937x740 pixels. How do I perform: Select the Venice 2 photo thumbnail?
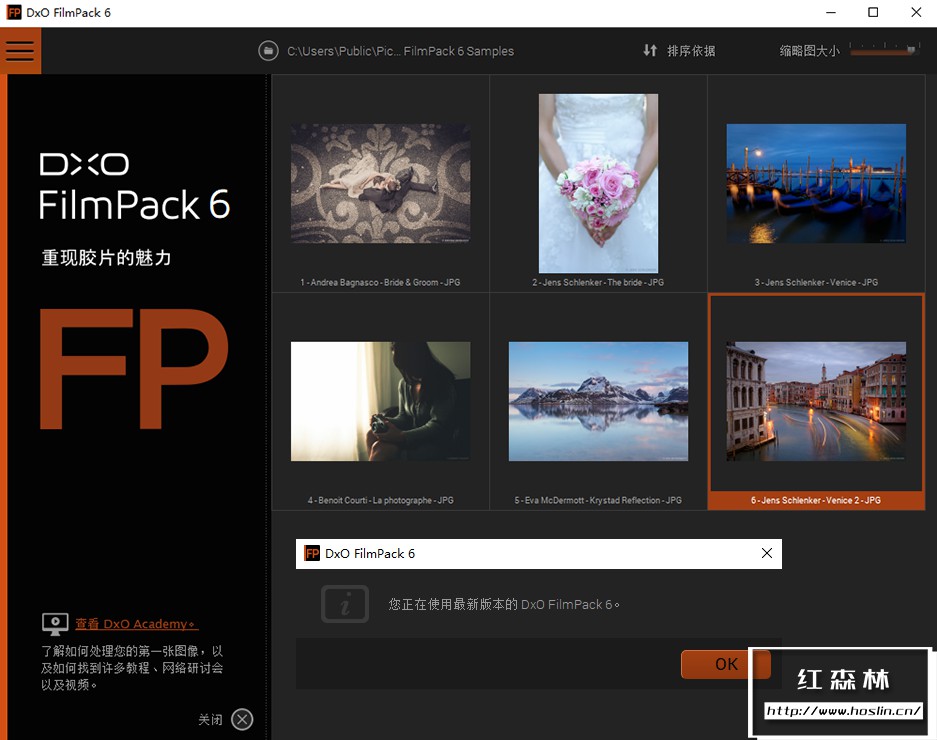816,398
